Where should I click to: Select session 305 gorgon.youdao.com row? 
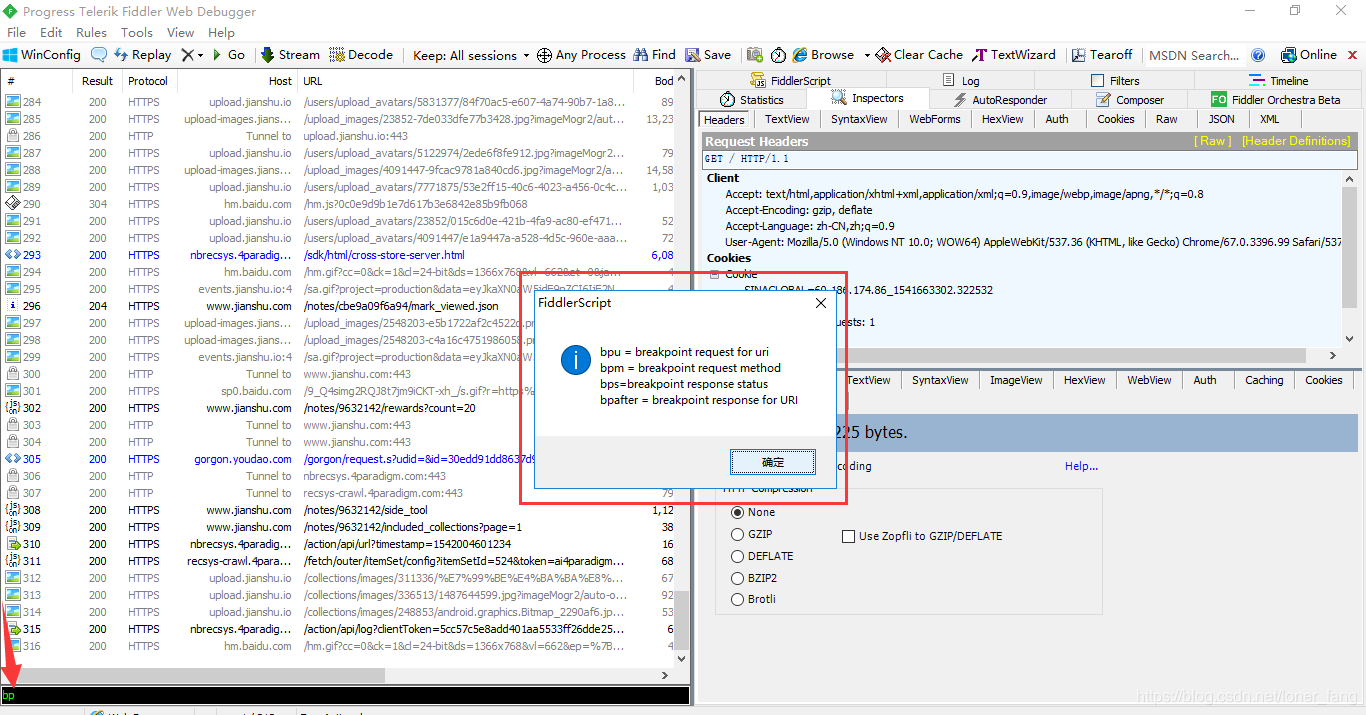338,459
